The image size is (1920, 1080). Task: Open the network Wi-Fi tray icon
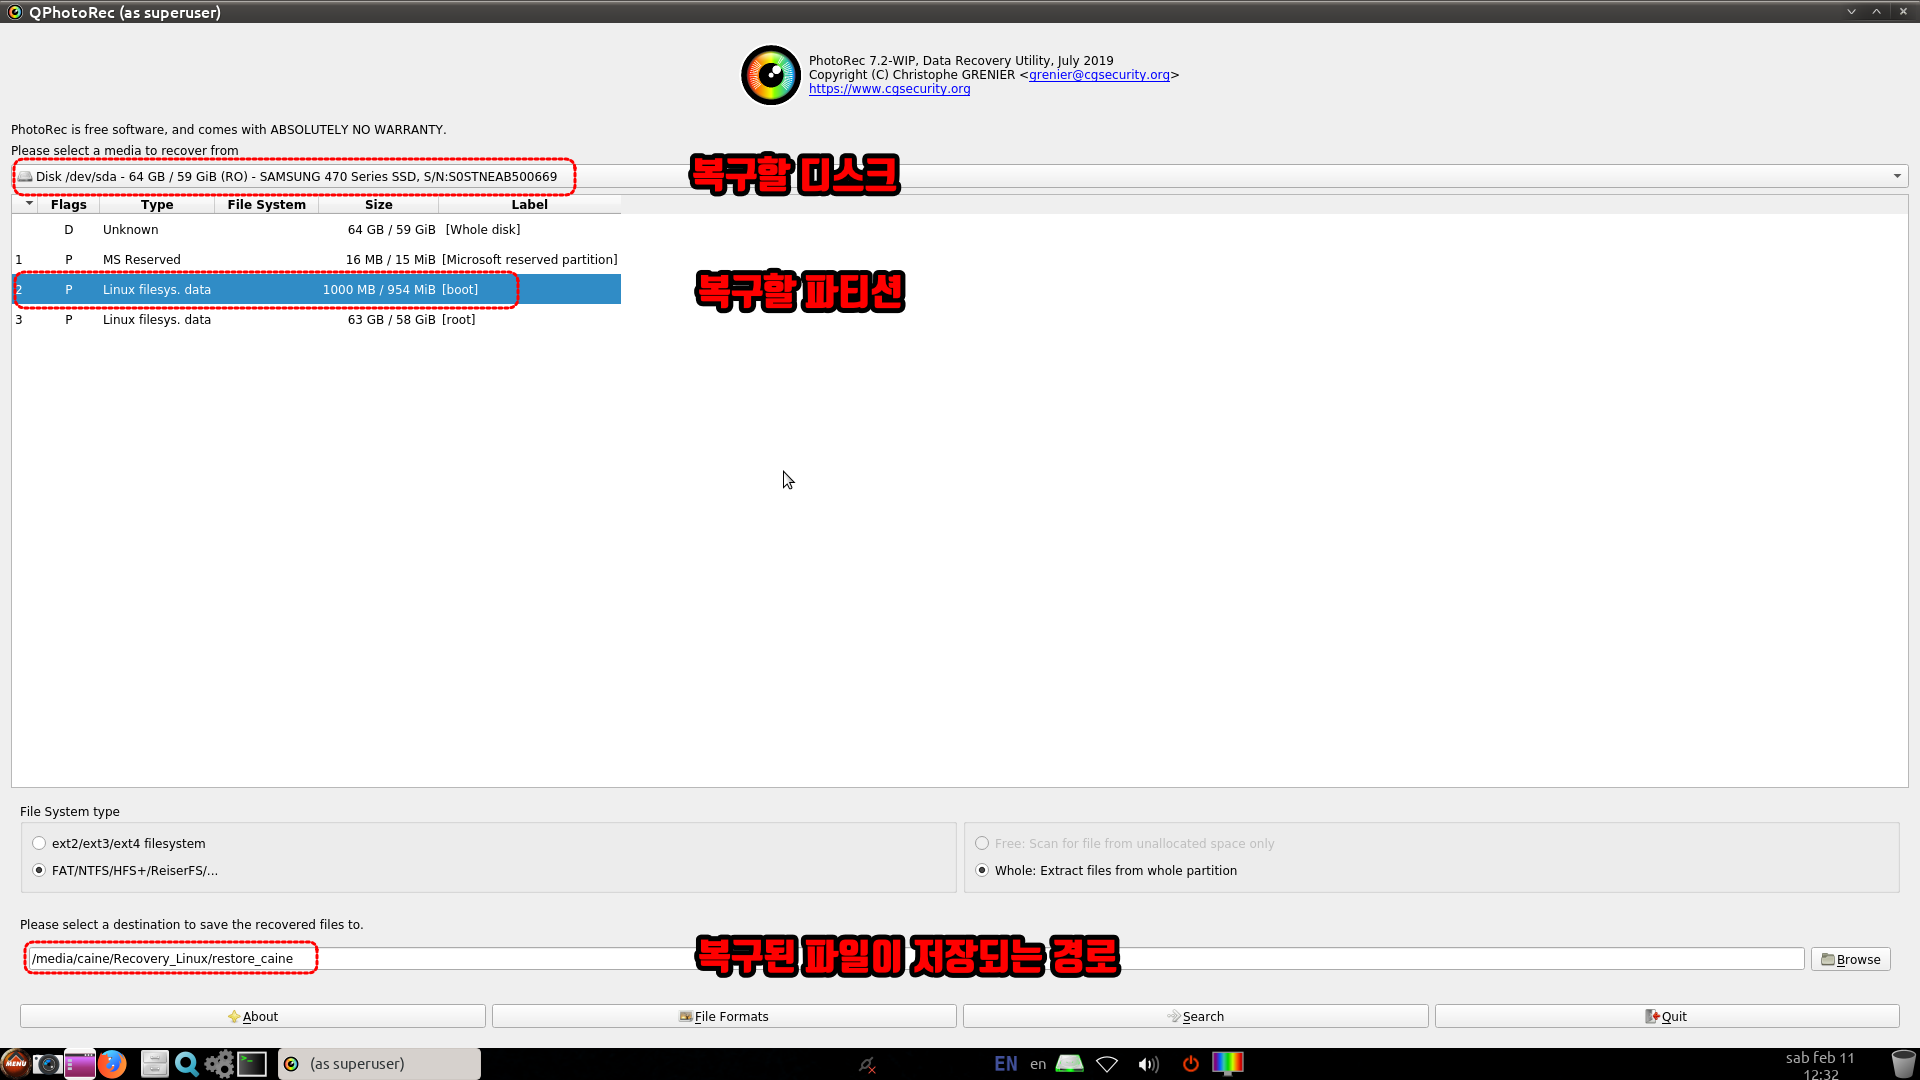click(x=1107, y=1064)
